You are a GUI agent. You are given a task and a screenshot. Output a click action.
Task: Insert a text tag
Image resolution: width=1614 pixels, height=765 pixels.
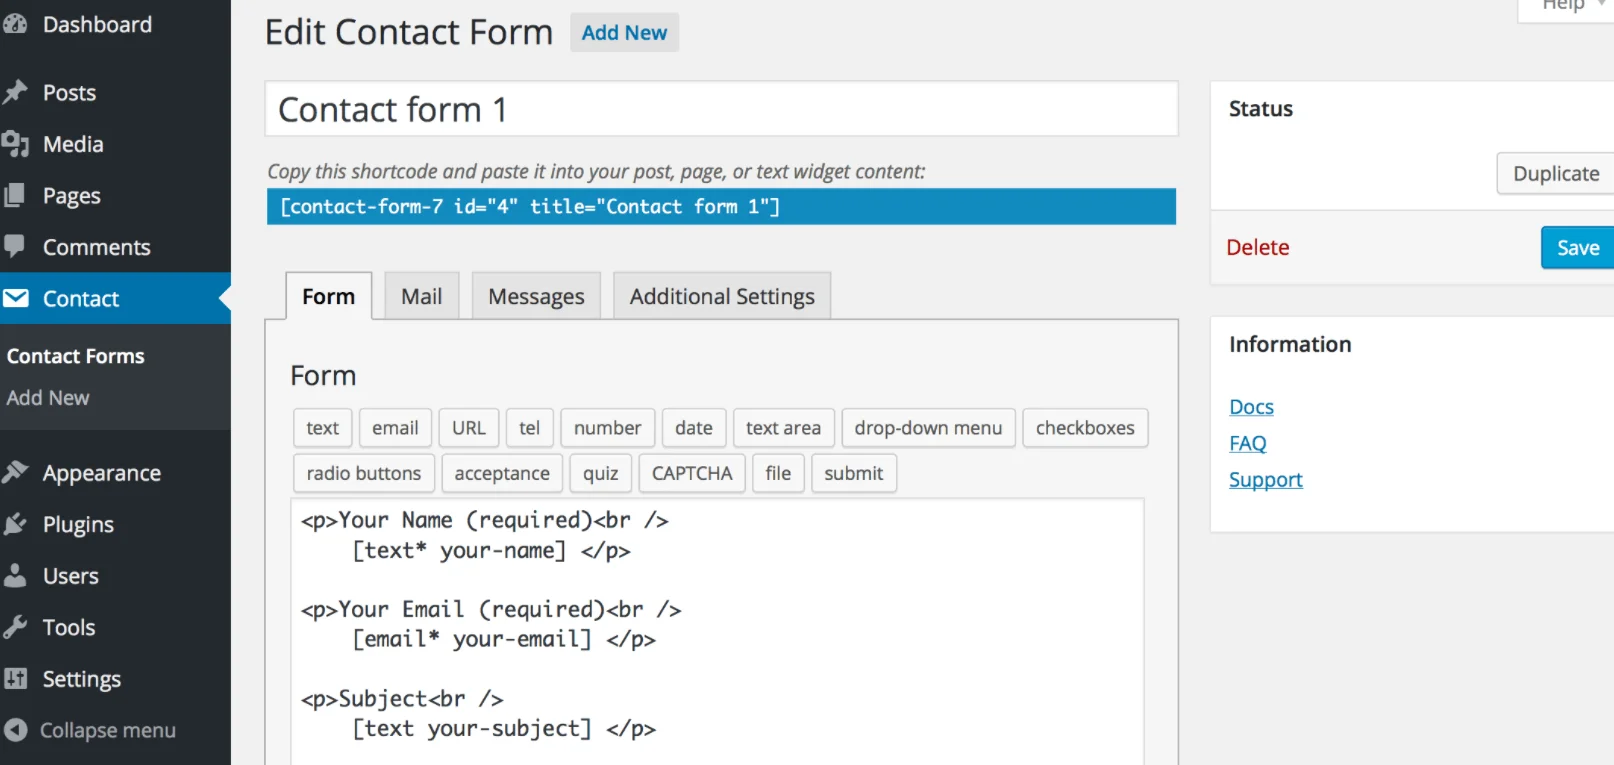[323, 428]
